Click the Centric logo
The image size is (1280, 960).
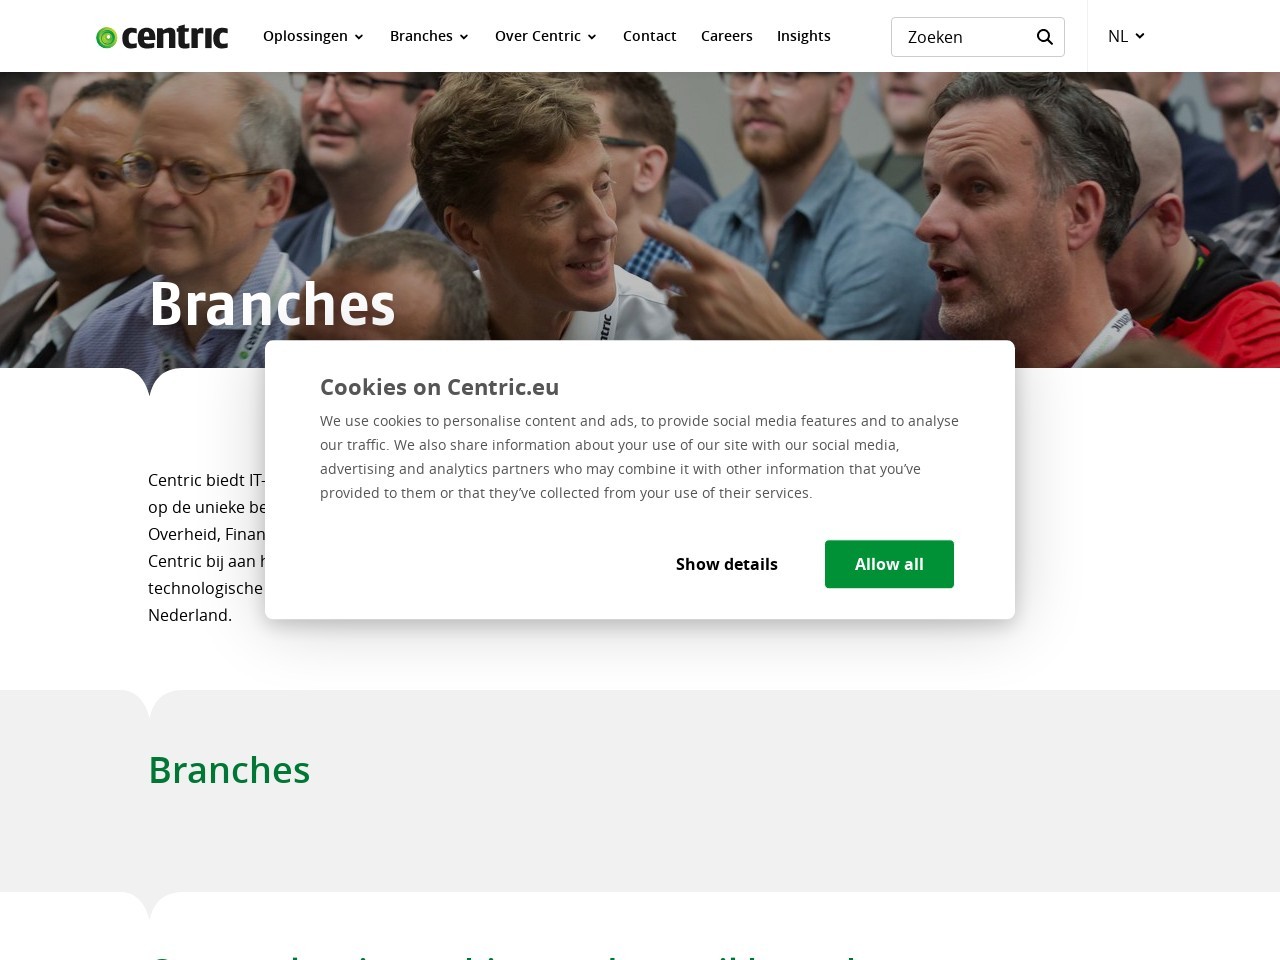tap(162, 37)
